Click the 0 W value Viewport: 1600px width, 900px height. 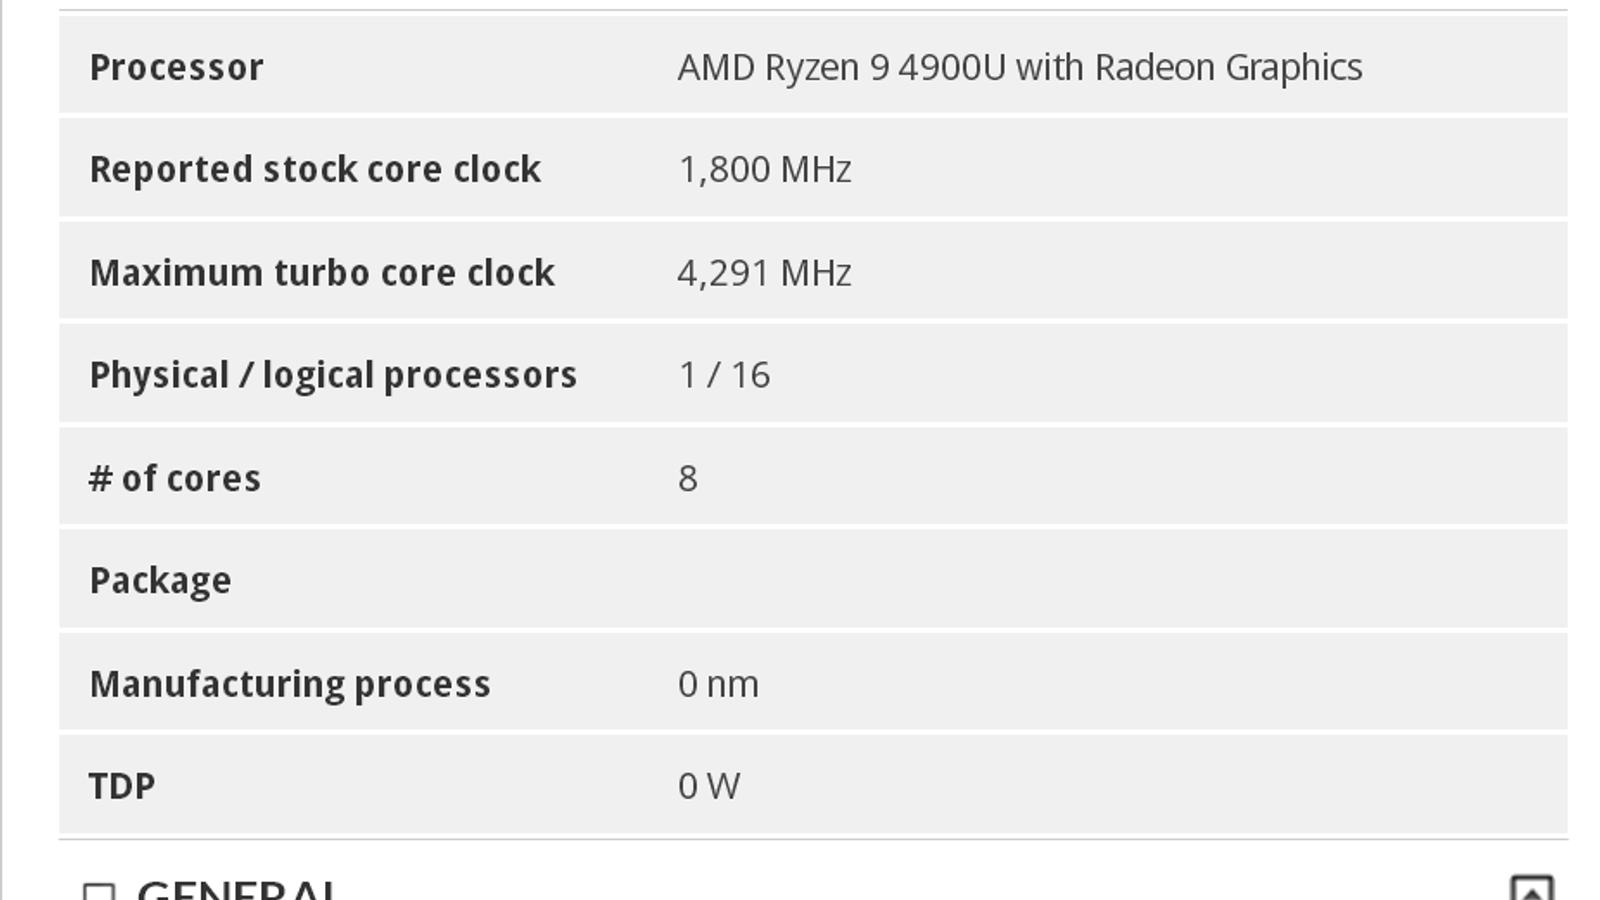click(709, 786)
